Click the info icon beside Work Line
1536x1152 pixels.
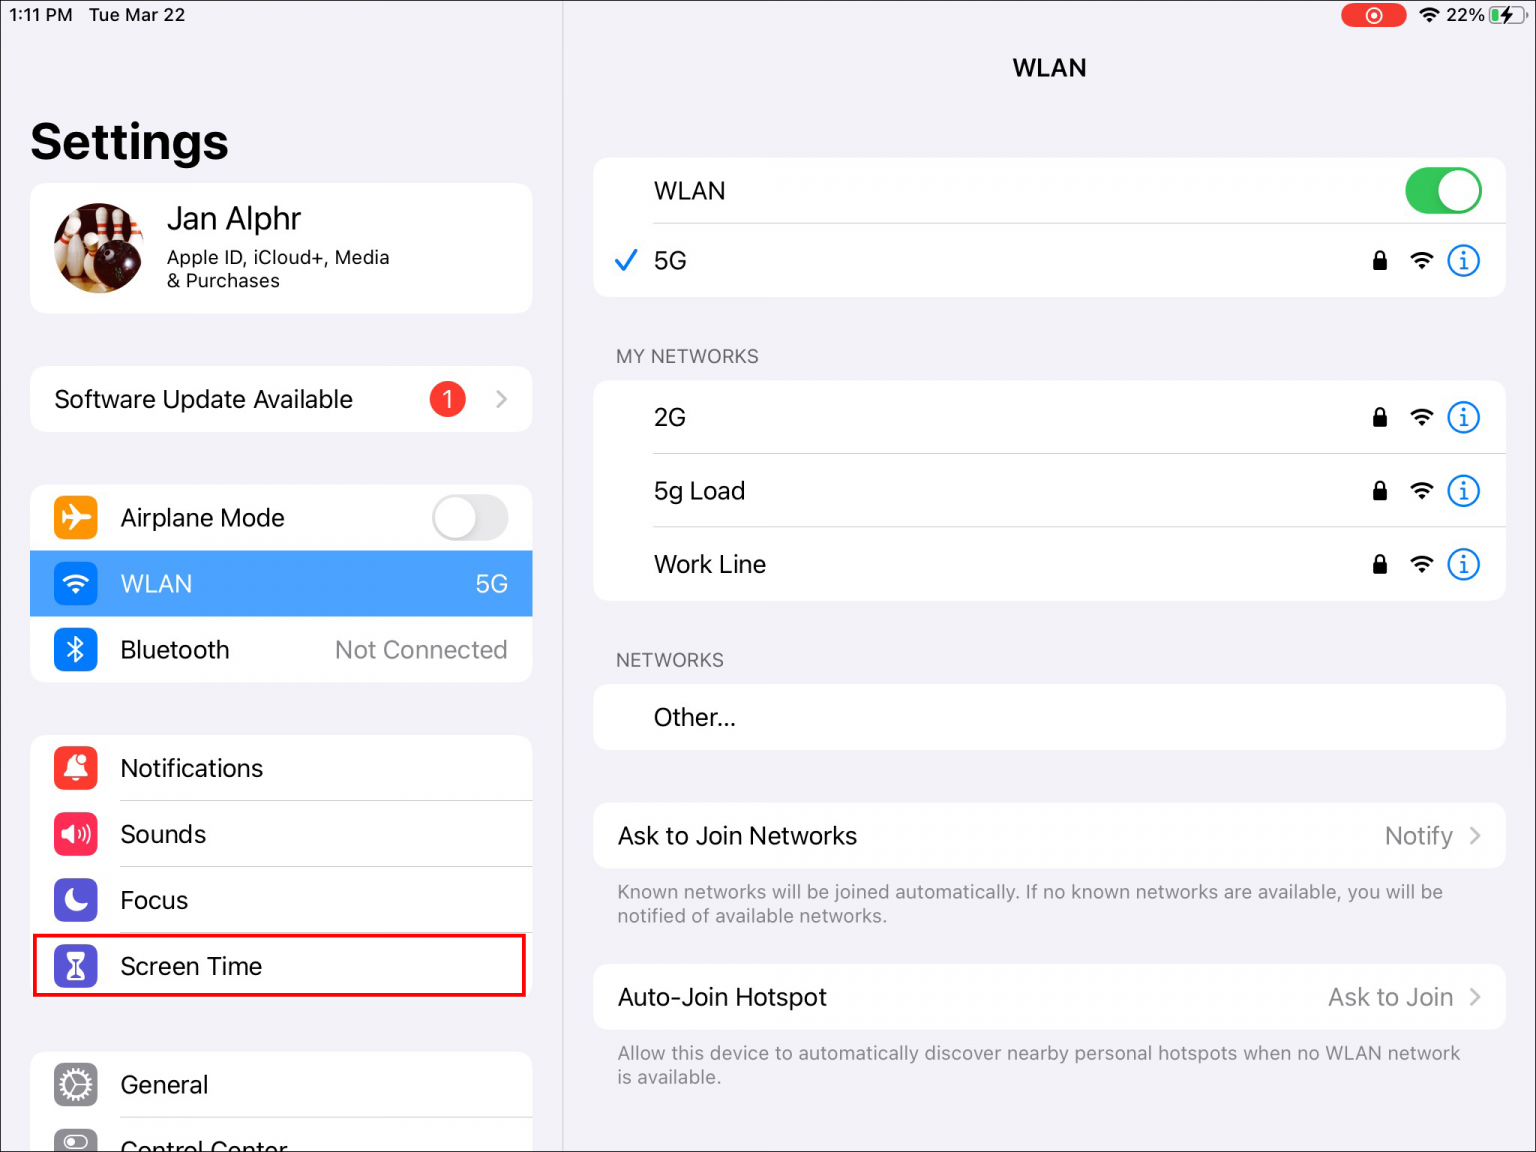coord(1463,564)
